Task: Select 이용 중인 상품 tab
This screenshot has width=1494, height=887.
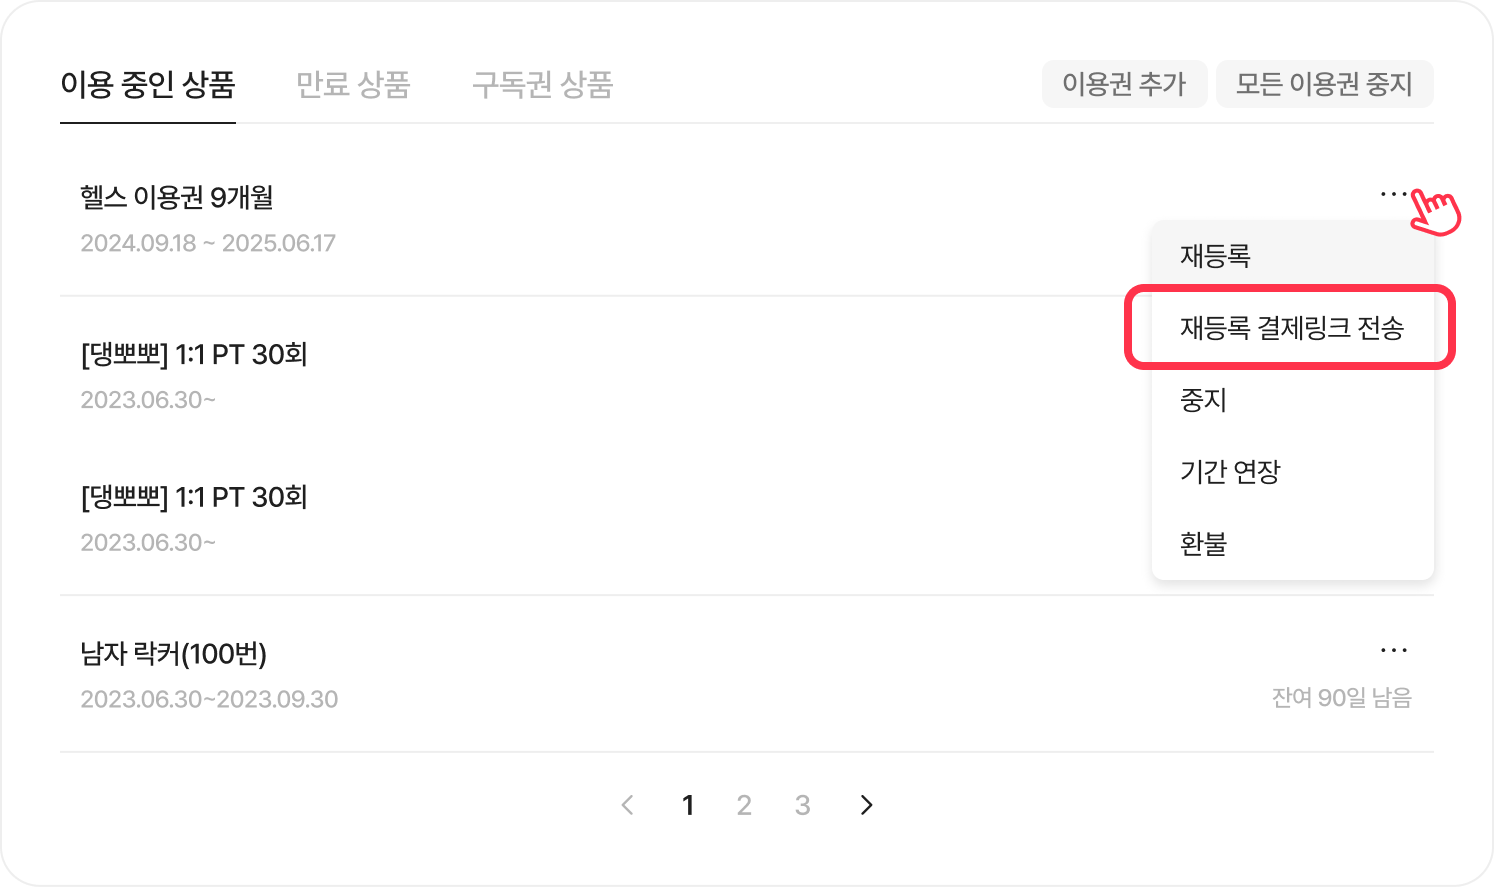Action: point(148,85)
